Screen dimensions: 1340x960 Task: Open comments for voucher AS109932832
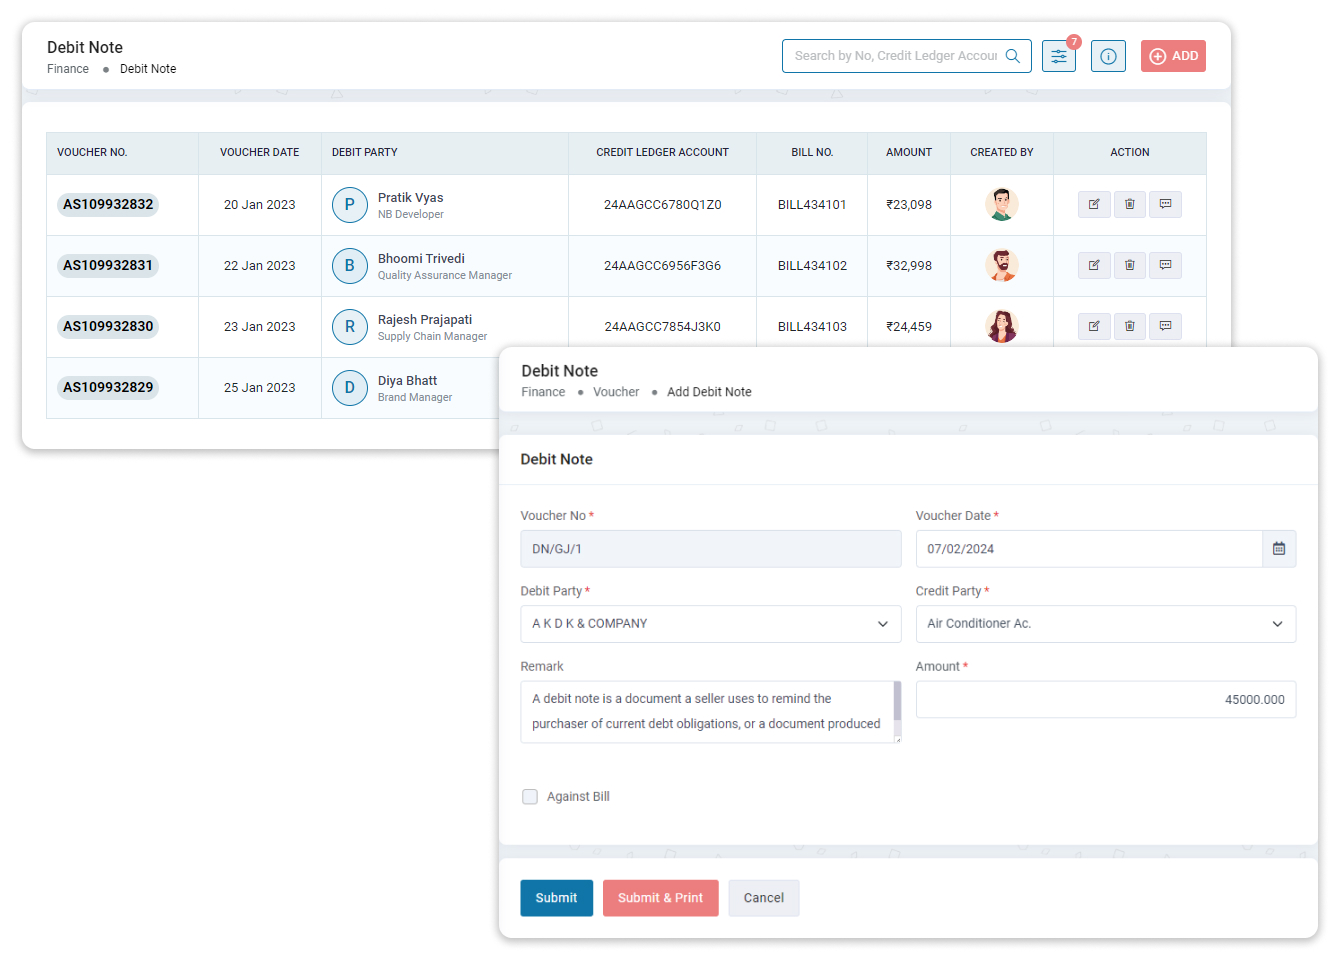coord(1165,205)
